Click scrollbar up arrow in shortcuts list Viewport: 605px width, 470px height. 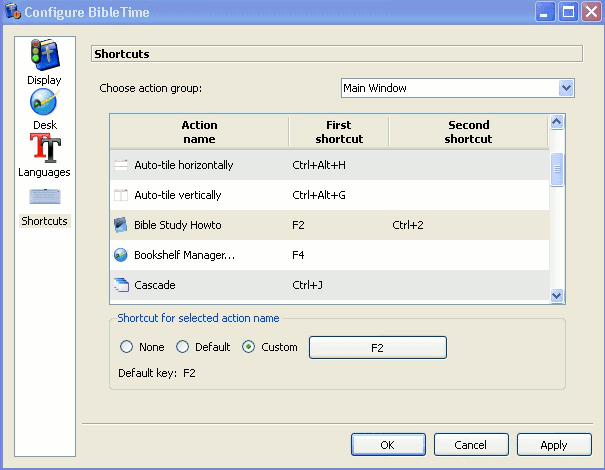pos(557,122)
